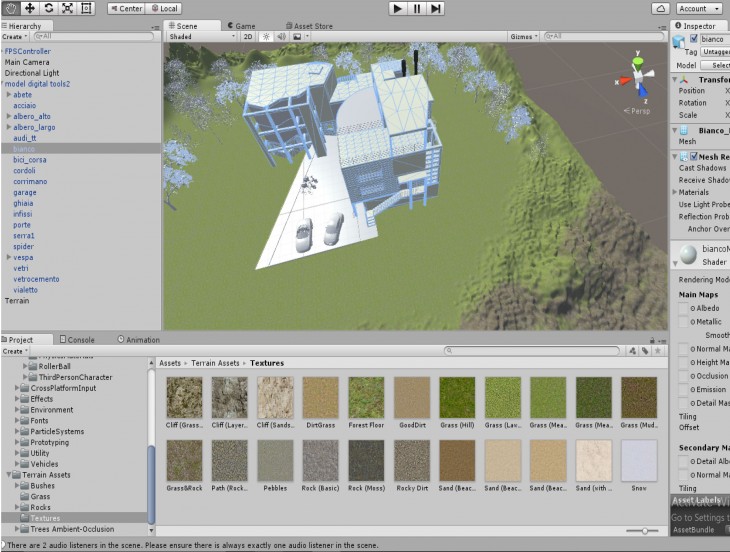Viewport: 730px width, 552px height.
Task: Open the Account dropdown
Action: (x=697, y=8)
